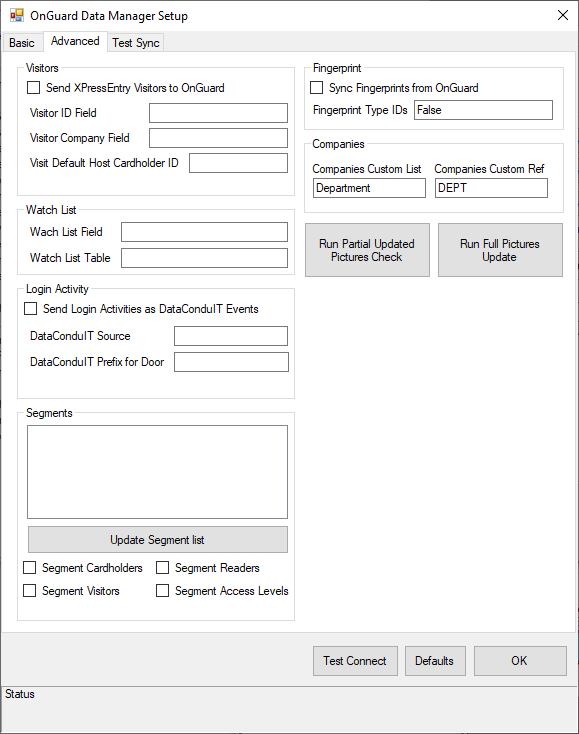Restore settings with the Defaults button
The height and width of the screenshot is (734, 579).
(435, 661)
